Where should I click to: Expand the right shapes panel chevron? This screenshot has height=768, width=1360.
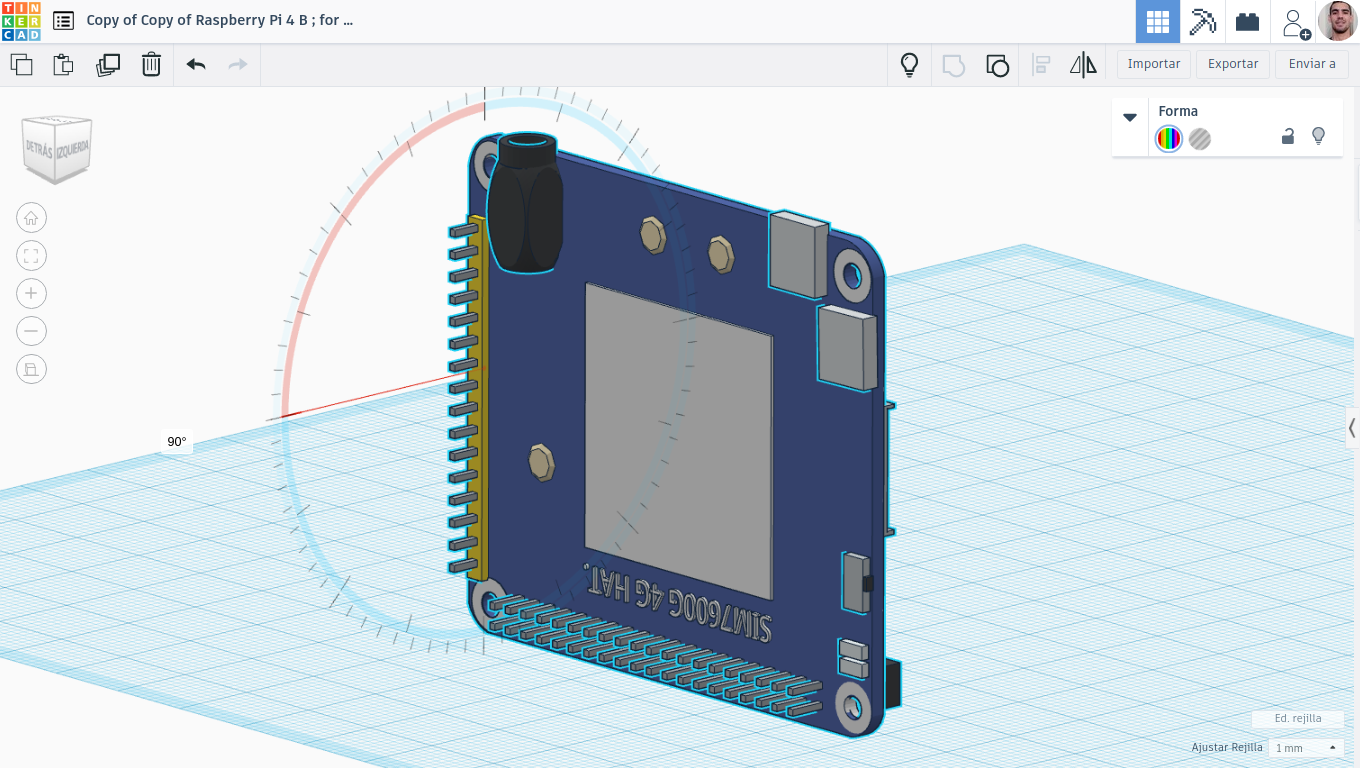click(1352, 428)
